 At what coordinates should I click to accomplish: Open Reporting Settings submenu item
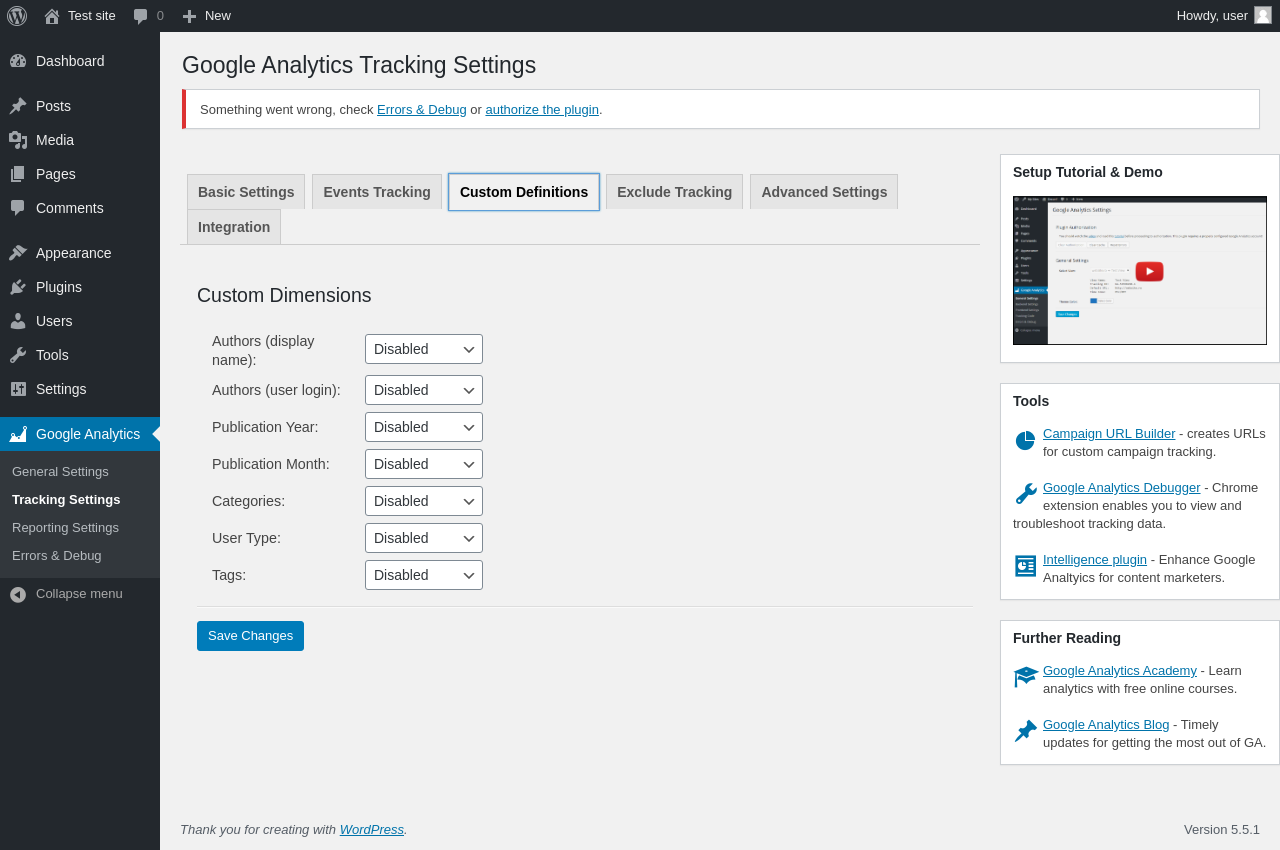(x=65, y=527)
